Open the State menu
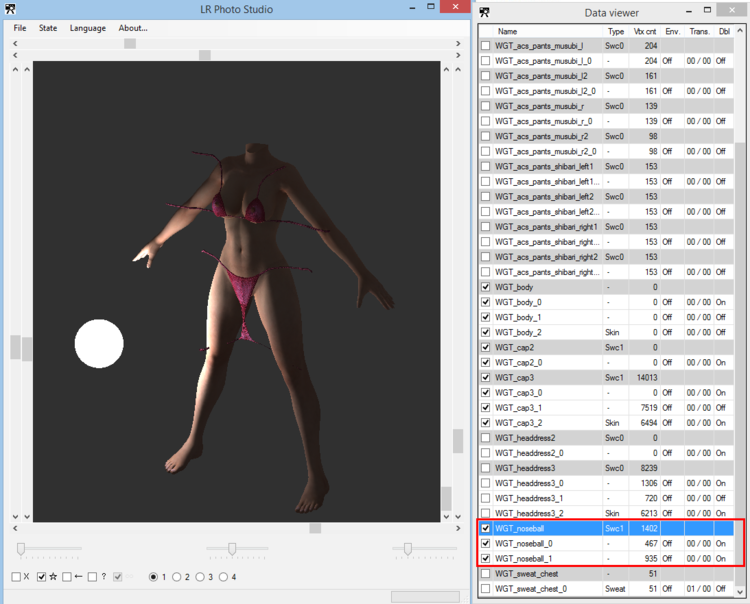Image resolution: width=750 pixels, height=604 pixels. coord(48,28)
